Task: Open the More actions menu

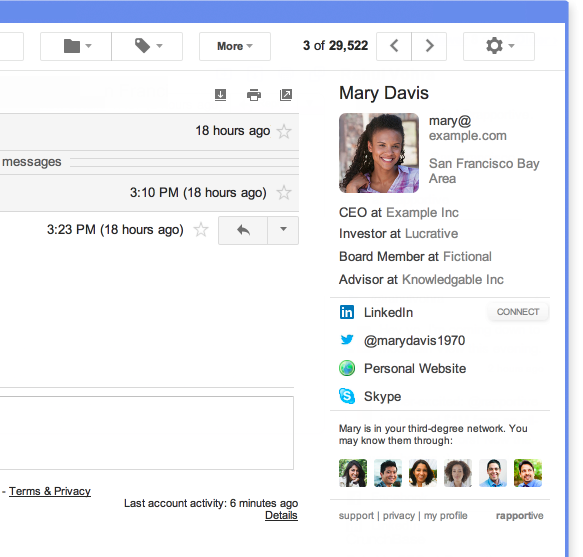Action: 235,46
